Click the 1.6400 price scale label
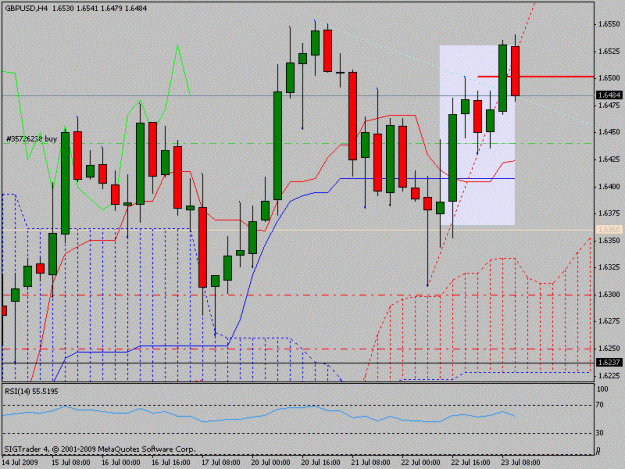The image size is (625, 469). point(609,186)
